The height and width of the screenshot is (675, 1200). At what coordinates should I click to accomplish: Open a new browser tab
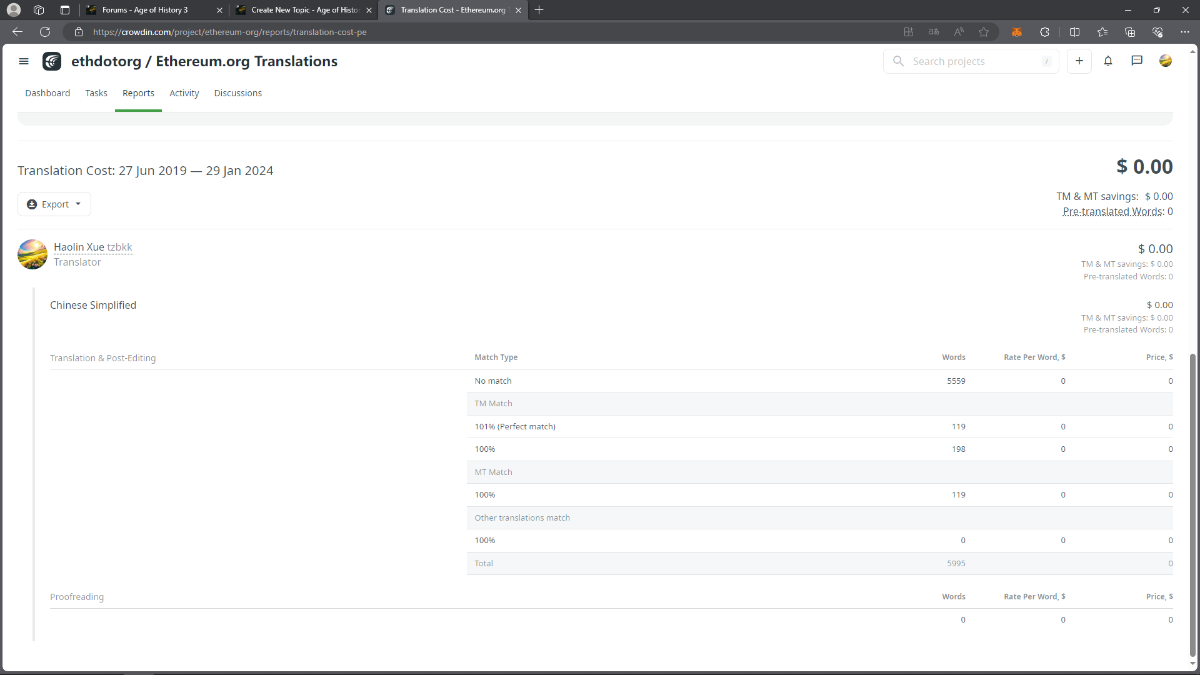click(539, 9)
